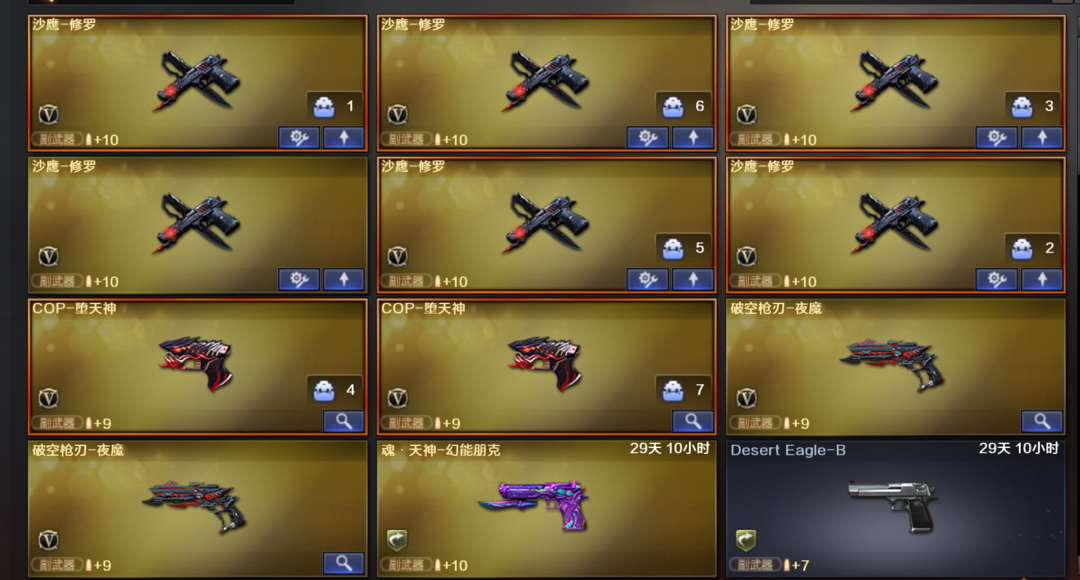Click the bag 4 backpack slot icon
Viewport: 1080px width, 580px height.
pyautogui.click(x=324, y=391)
